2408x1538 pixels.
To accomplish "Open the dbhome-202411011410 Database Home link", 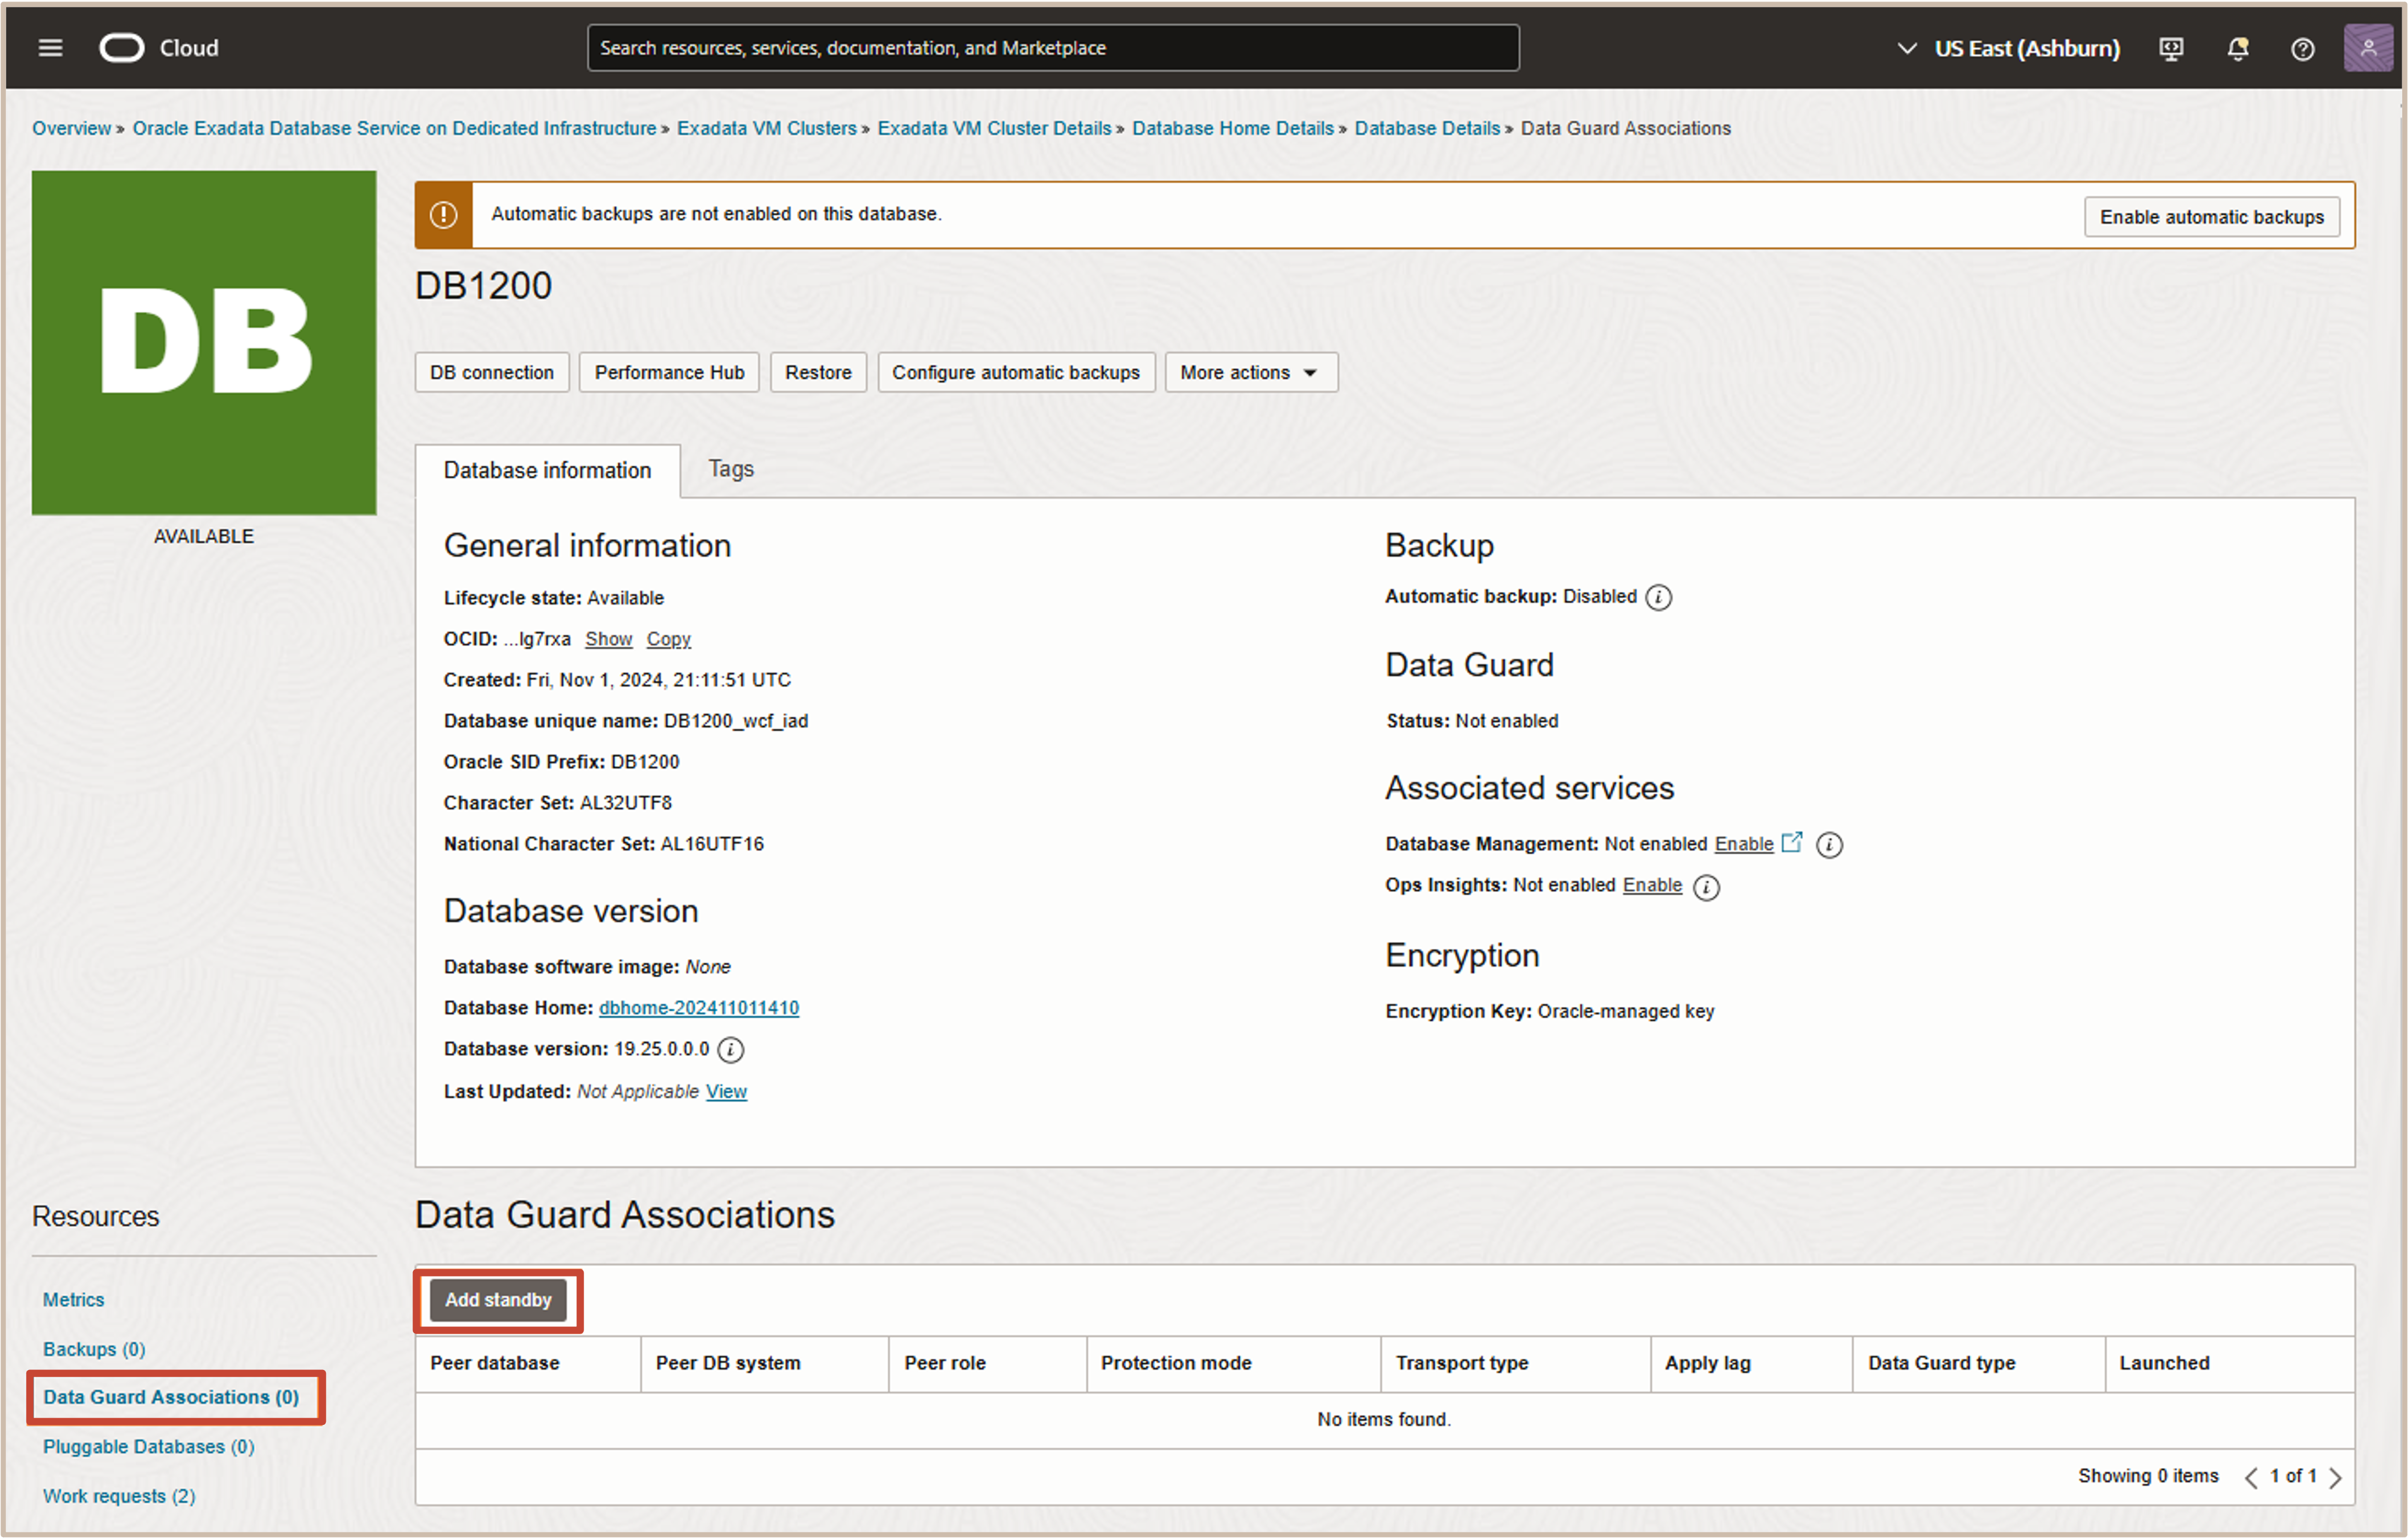I will [x=698, y=1008].
